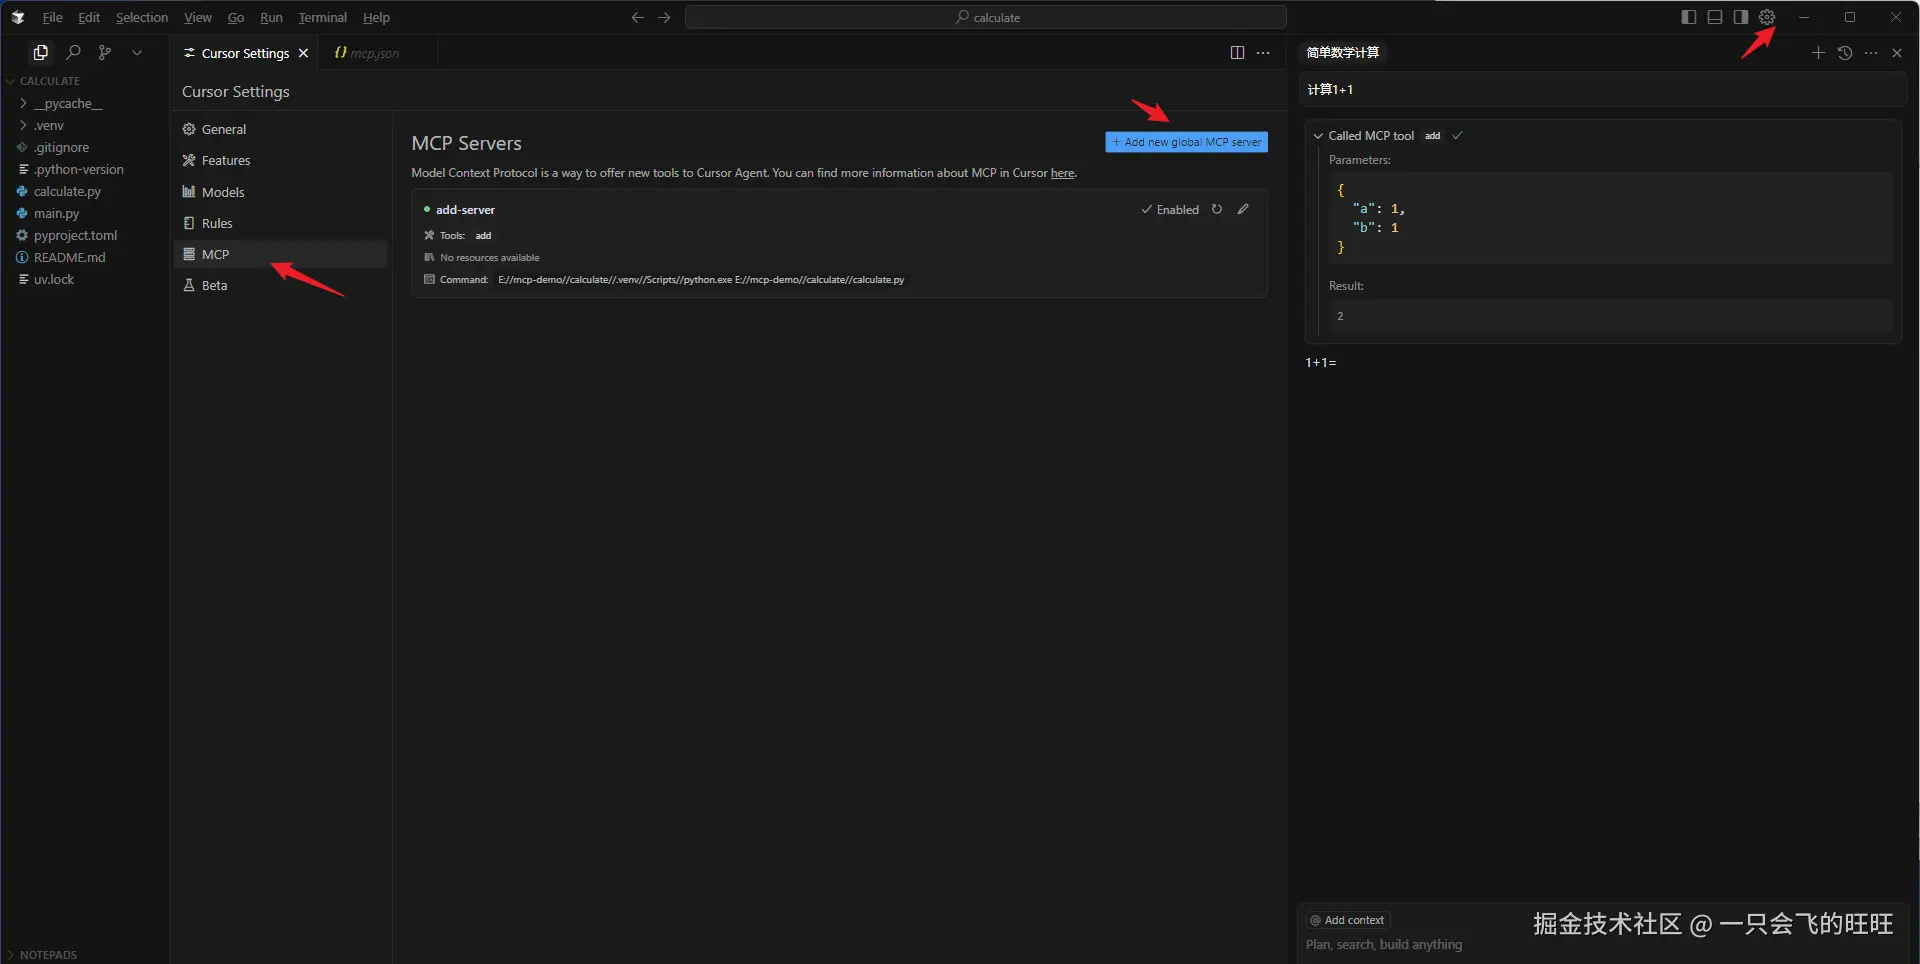The image size is (1920, 964).
Task: Select Features settings category
Action: [x=281, y=160]
